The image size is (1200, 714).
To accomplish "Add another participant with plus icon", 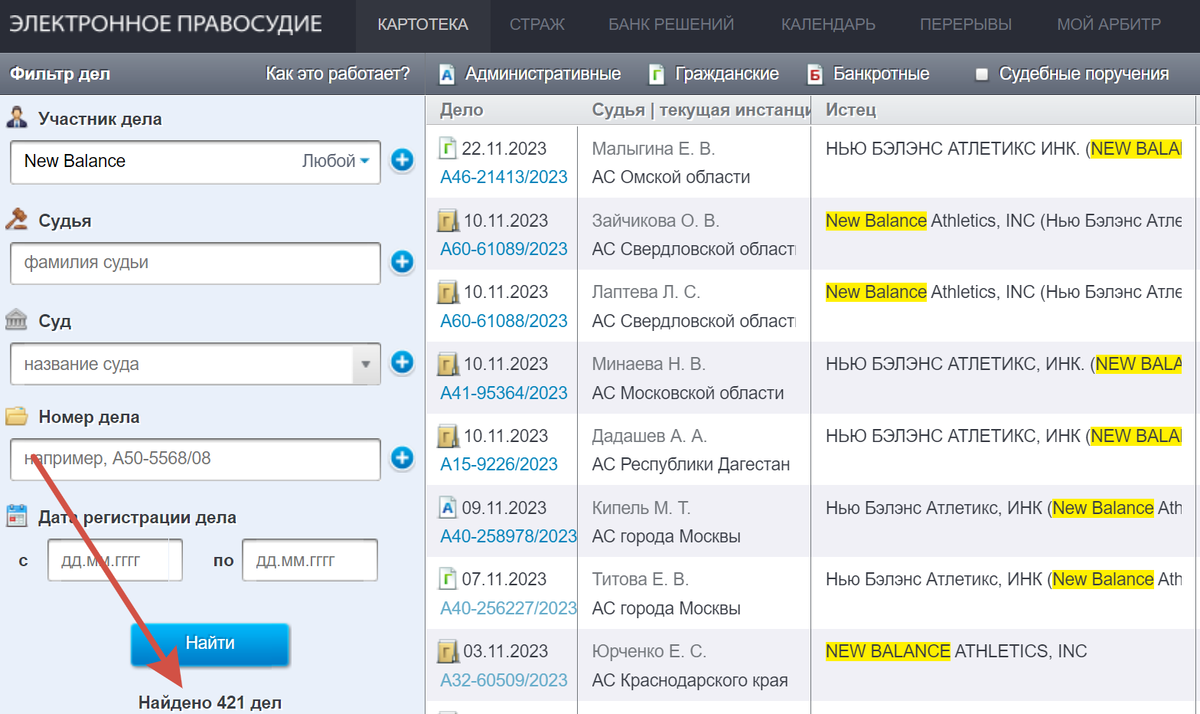I will (x=402, y=160).
